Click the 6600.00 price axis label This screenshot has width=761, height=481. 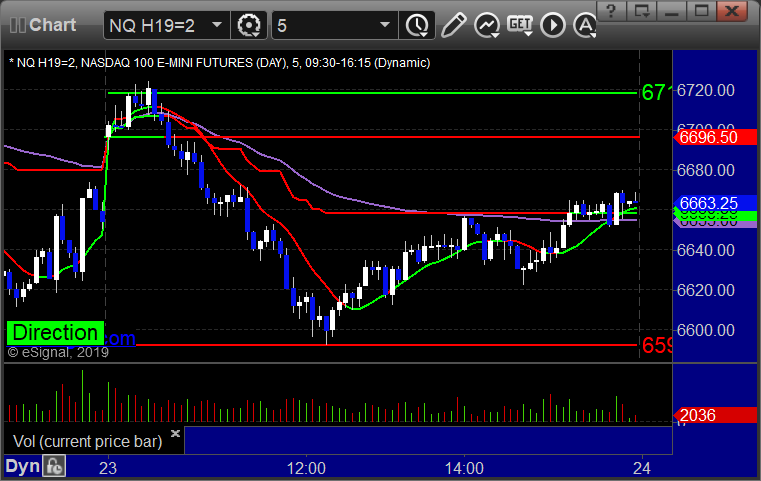click(x=706, y=331)
